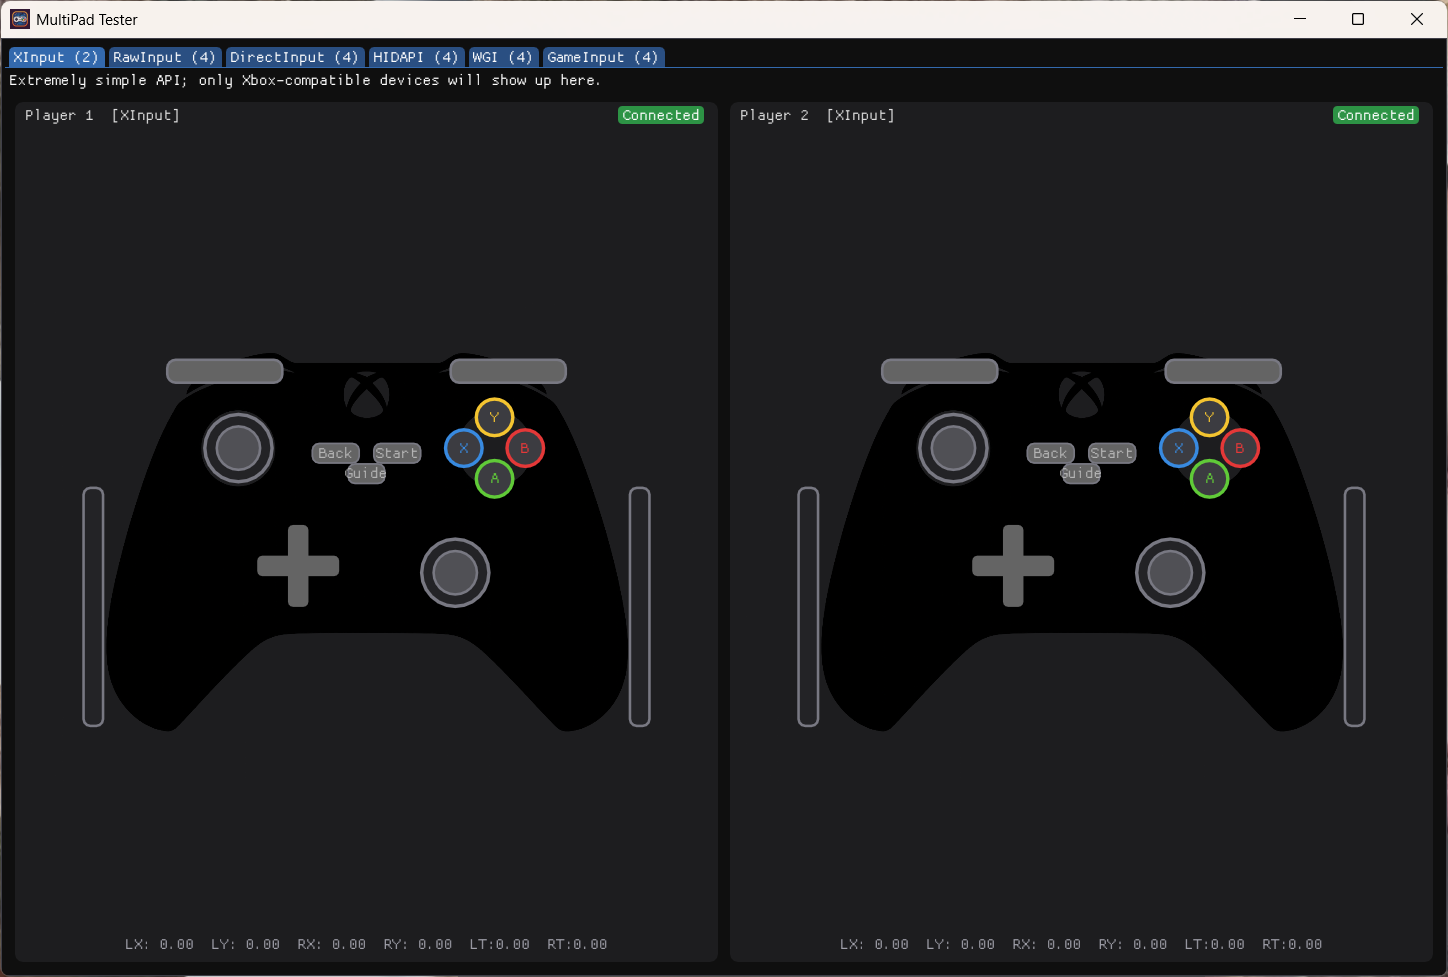Click Player 2 RX: 0.00 readout
This screenshot has width=1448, height=977.
click(1047, 944)
